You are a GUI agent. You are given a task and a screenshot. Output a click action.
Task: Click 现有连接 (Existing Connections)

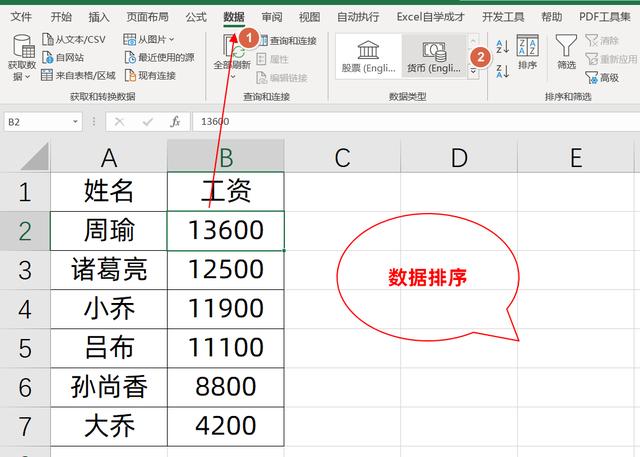coord(150,75)
